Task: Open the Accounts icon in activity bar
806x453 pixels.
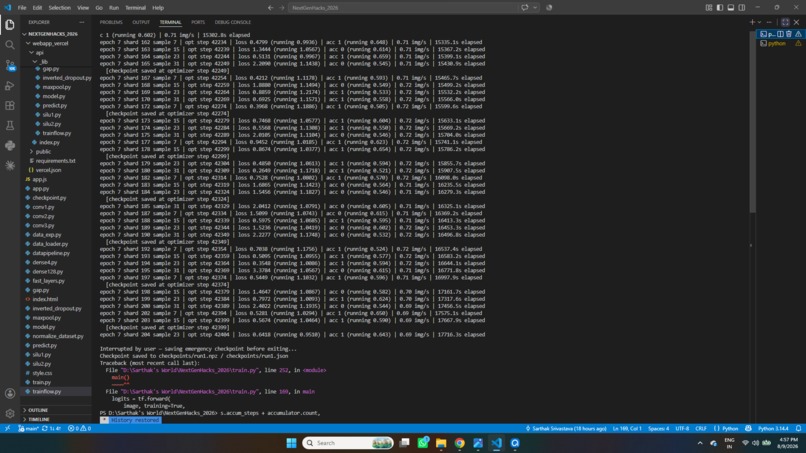Action: [10, 393]
